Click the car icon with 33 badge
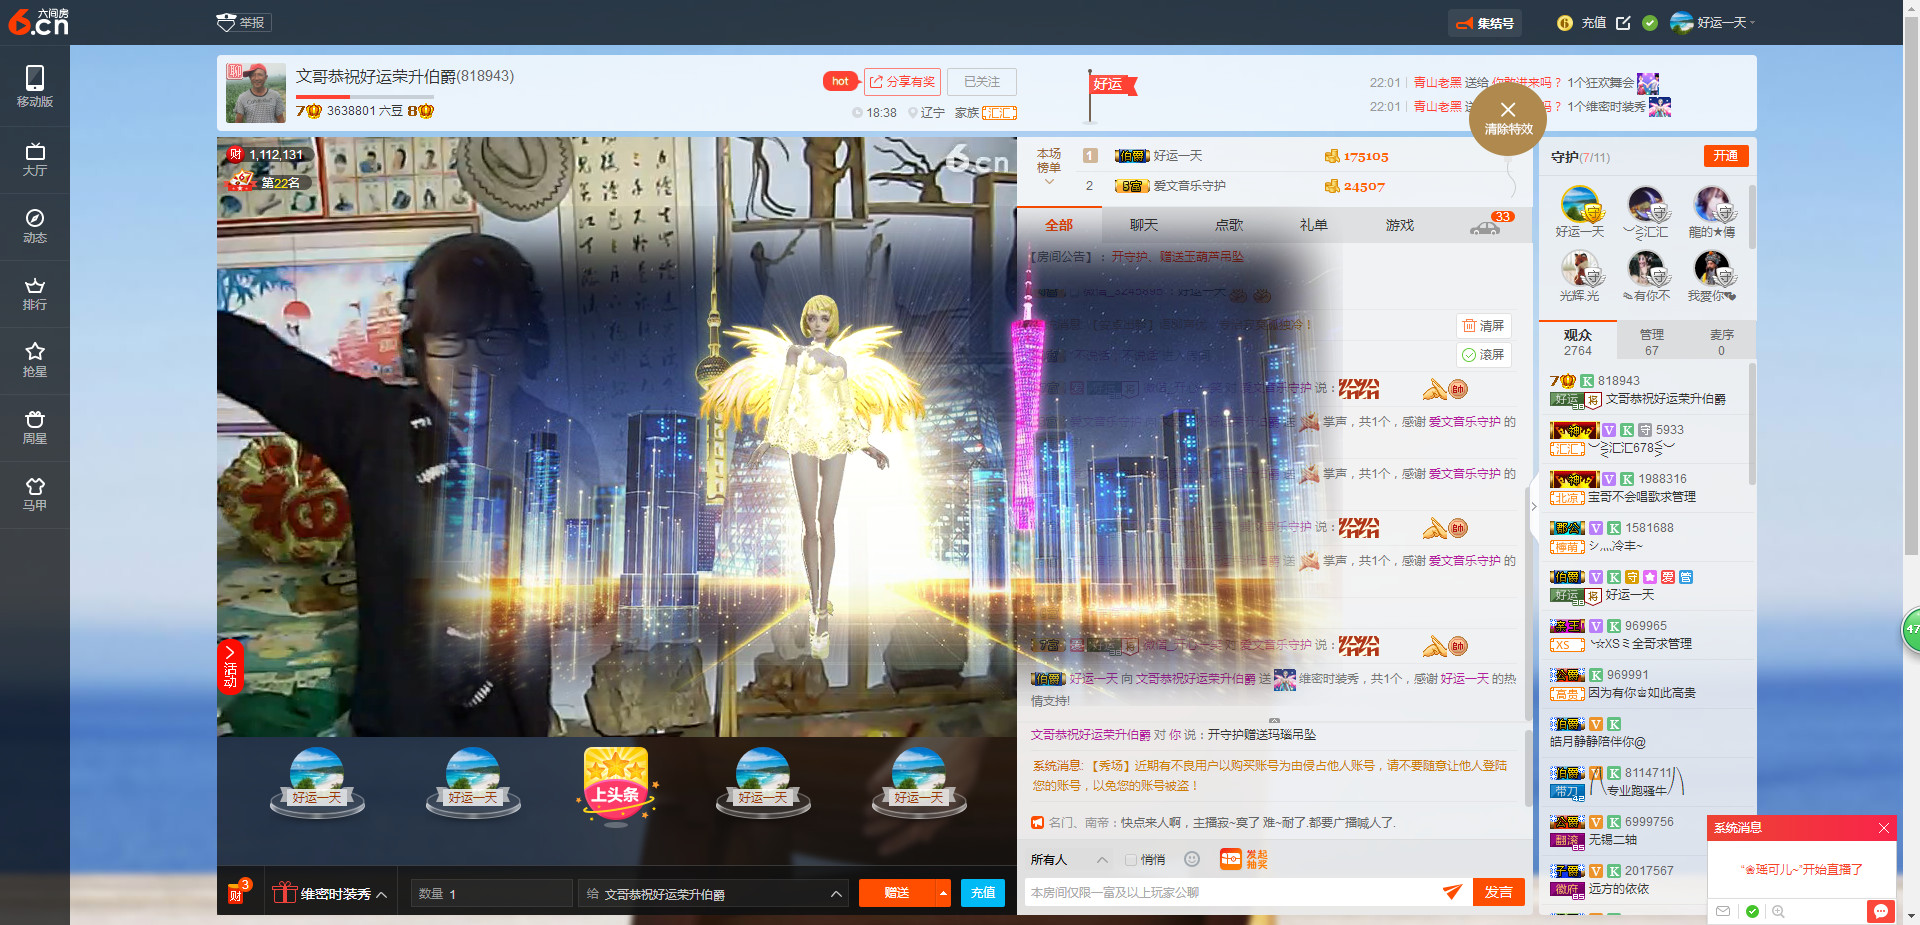 tap(1490, 225)
